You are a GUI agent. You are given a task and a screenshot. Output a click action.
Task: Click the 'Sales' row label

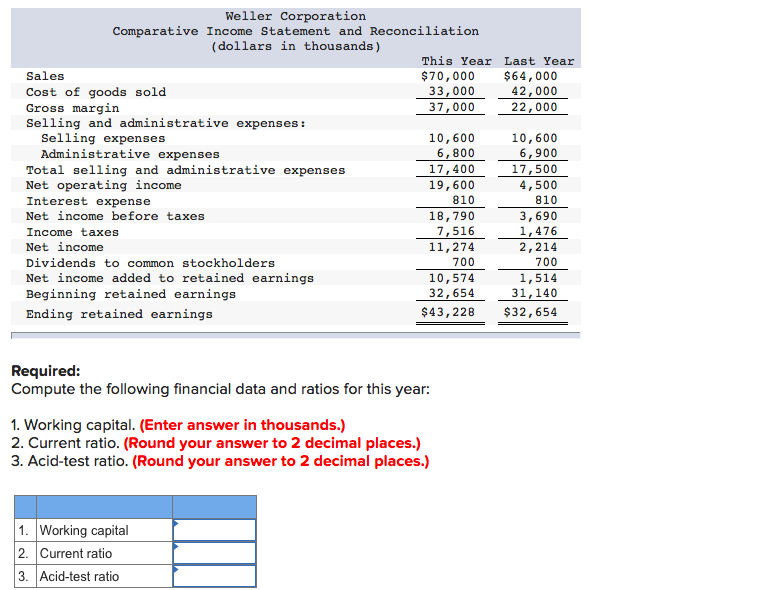[45, 76]
